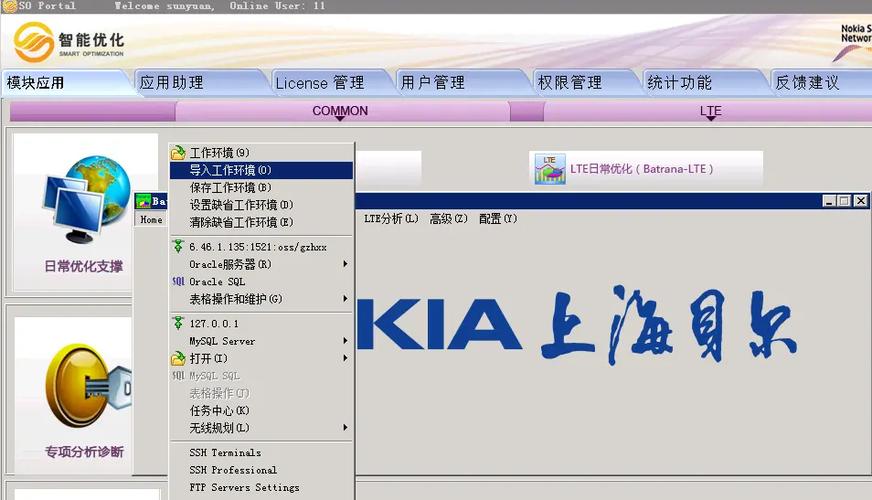This screenshot has height=500, width=872.
Task: Click the LTE日常优化 Batrana-LTE chart icon
Action: click(x=549, y=169)
